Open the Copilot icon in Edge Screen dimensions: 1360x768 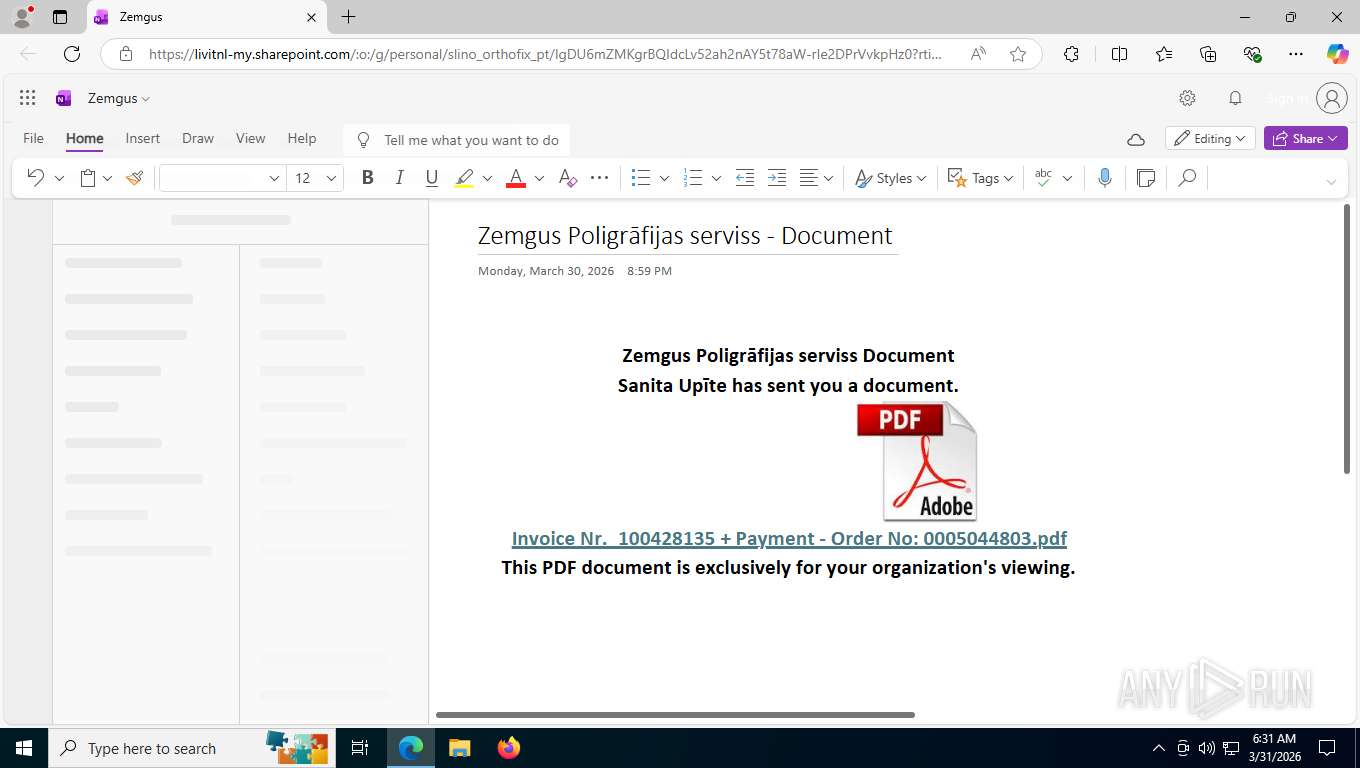point(1337,54)
